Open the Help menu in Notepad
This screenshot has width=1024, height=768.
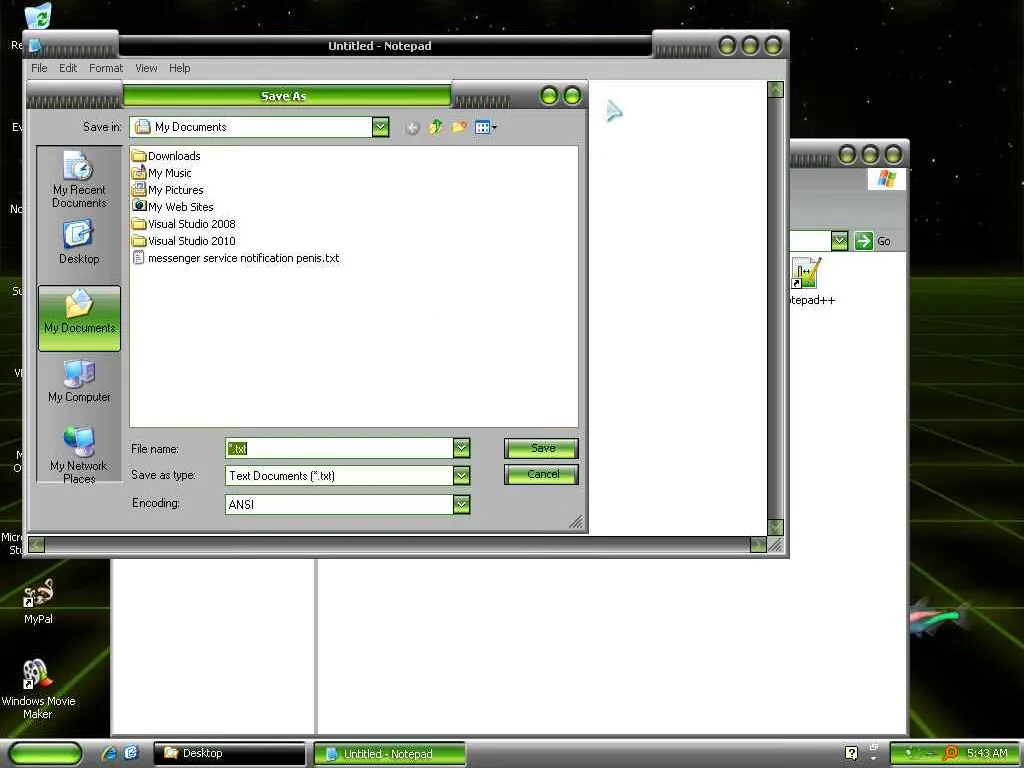[x=180, y=68]
